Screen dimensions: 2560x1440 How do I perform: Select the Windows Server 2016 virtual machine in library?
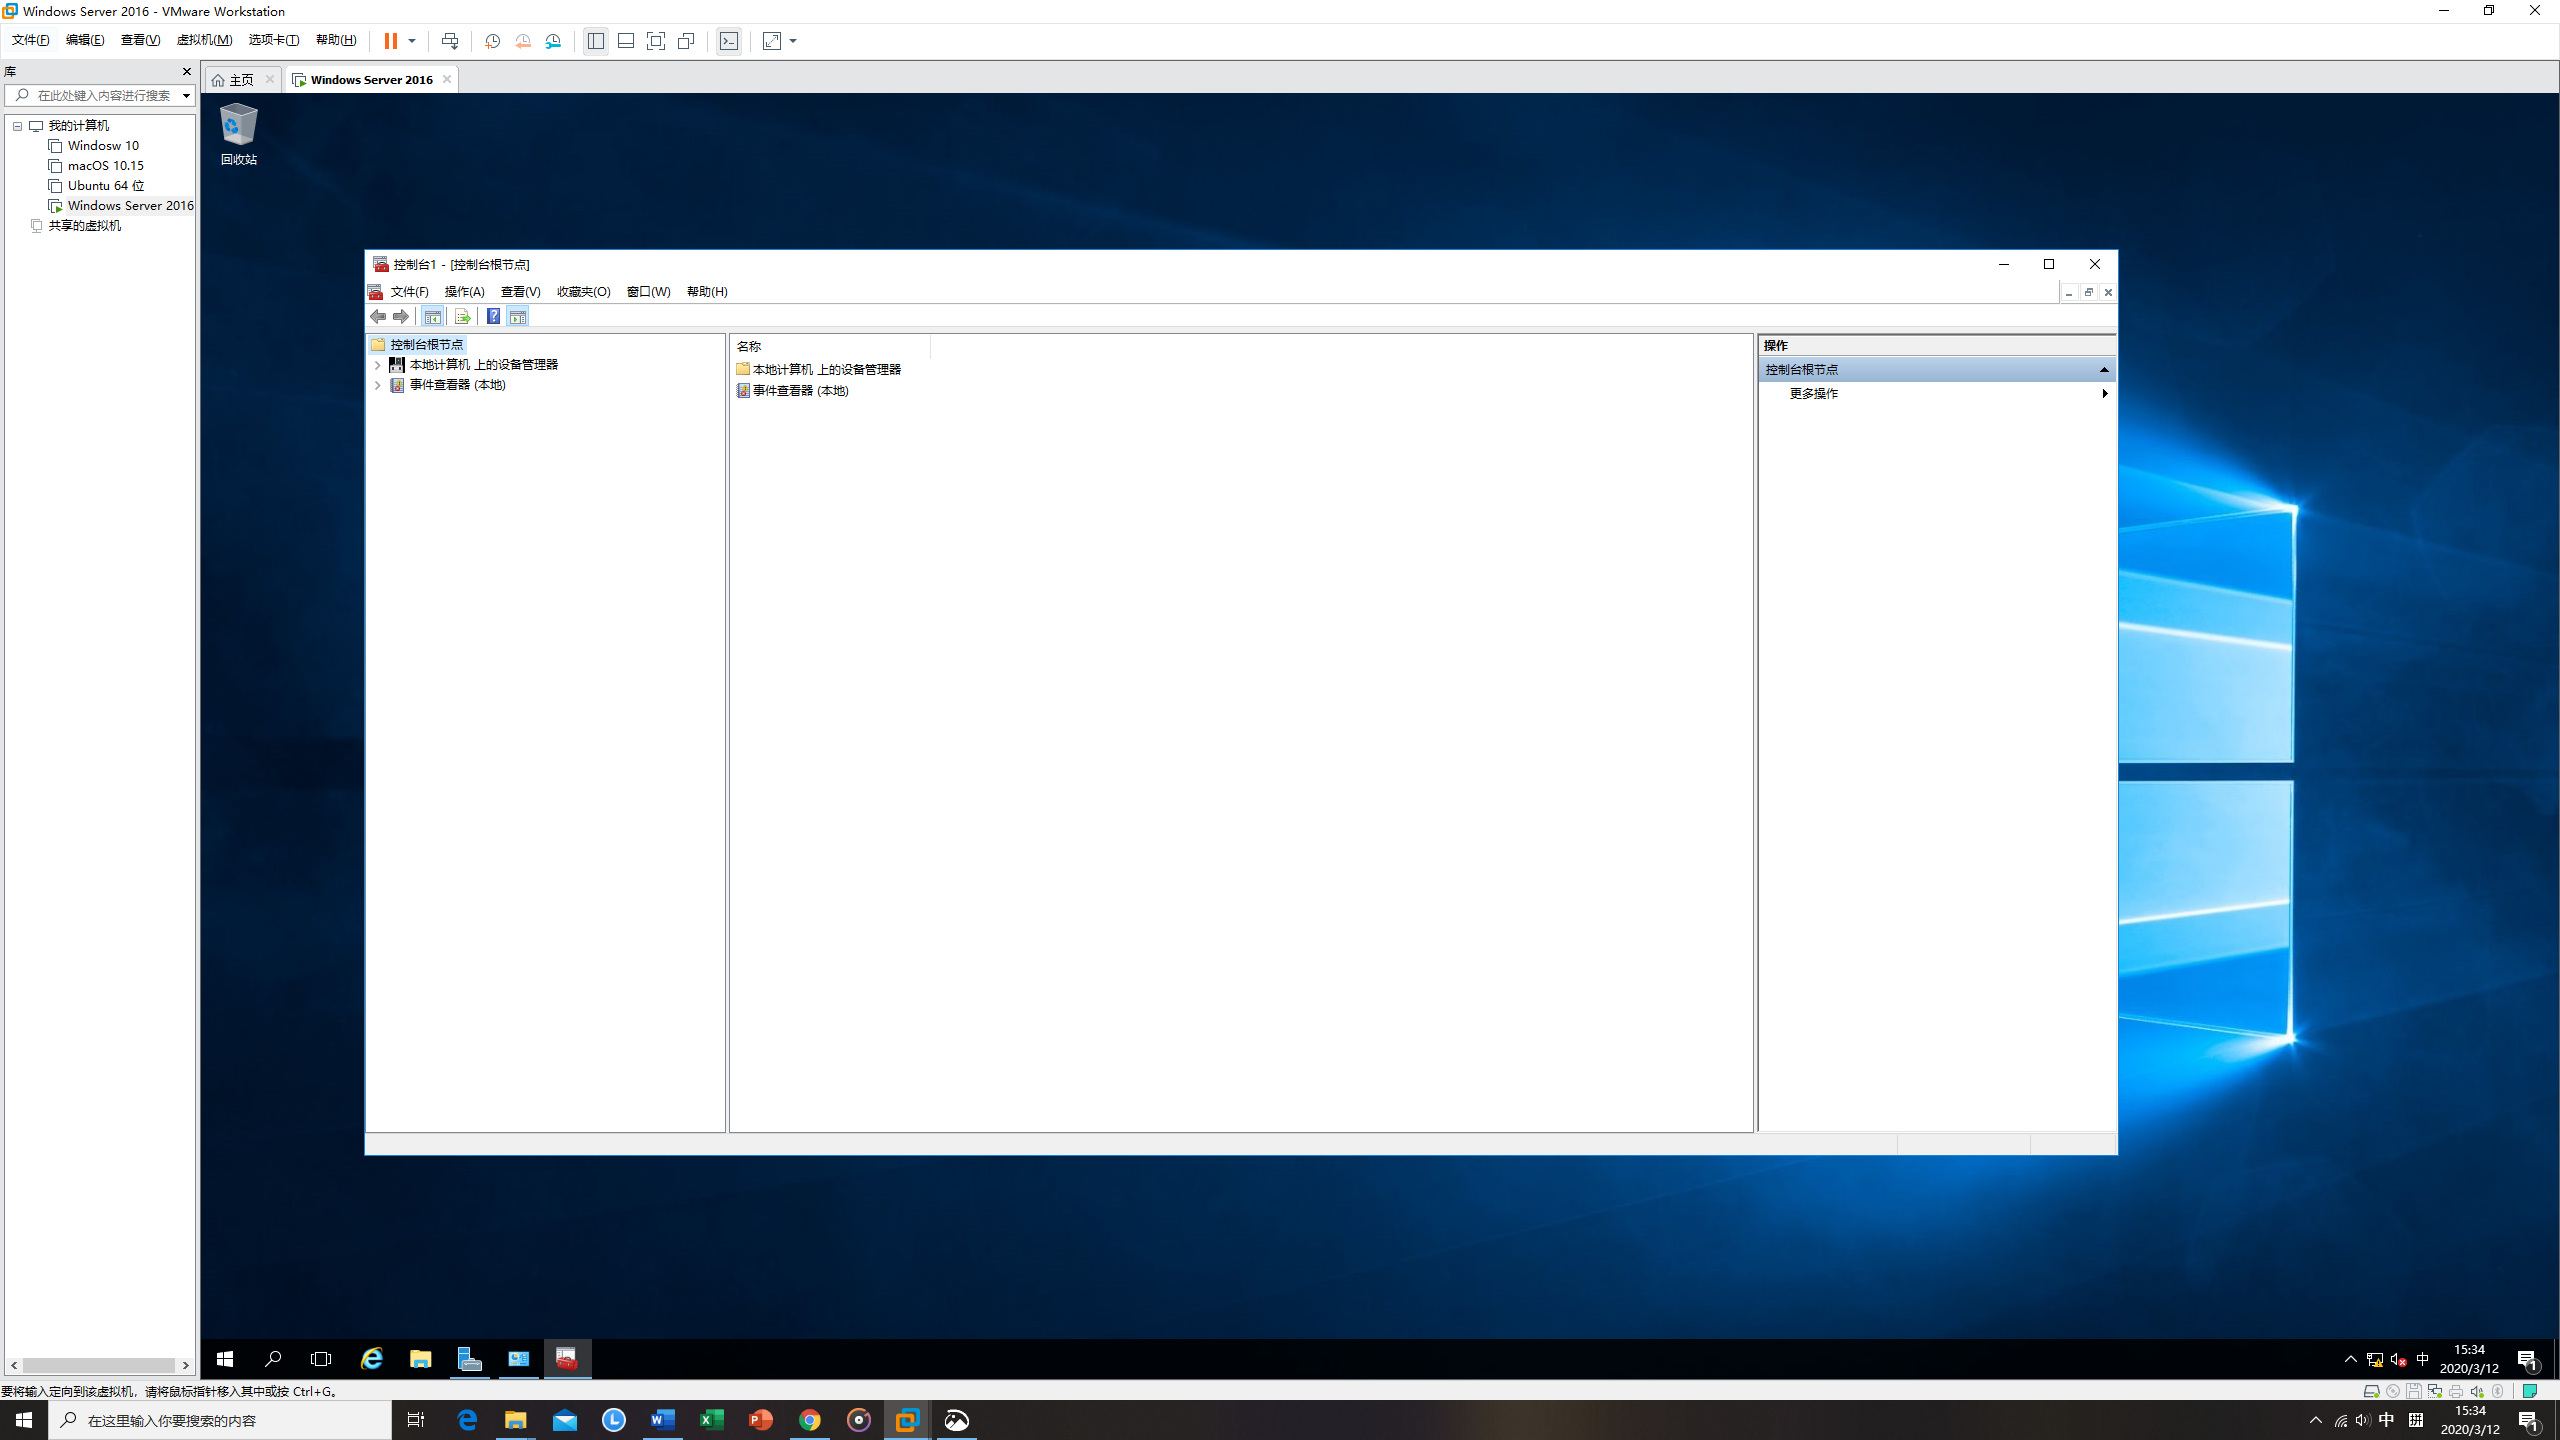pyautogui.click(x=130, y=205)
